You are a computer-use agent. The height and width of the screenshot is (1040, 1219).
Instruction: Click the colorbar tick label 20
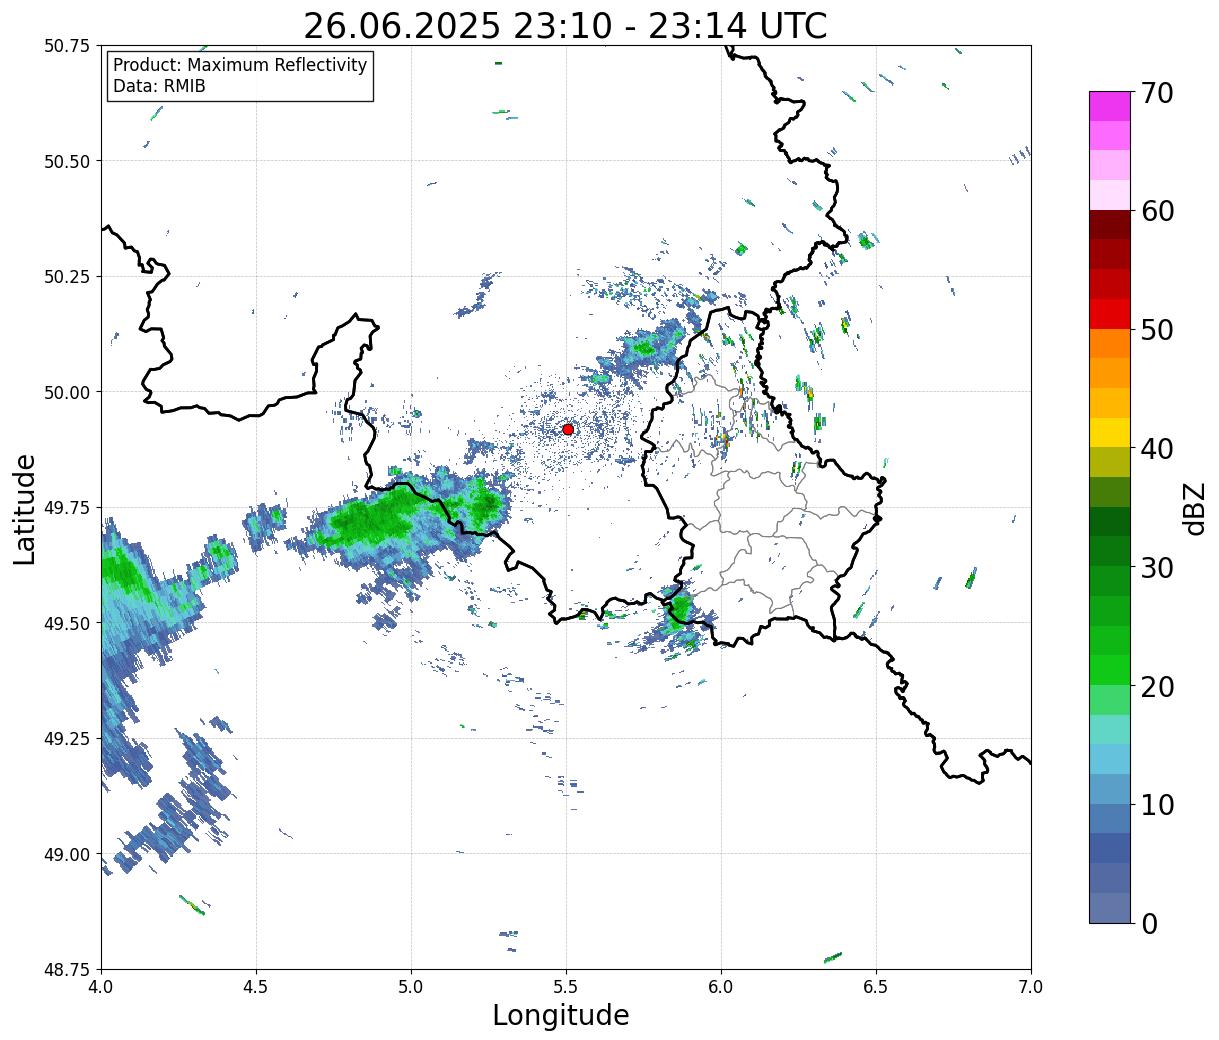[1156, 687]
